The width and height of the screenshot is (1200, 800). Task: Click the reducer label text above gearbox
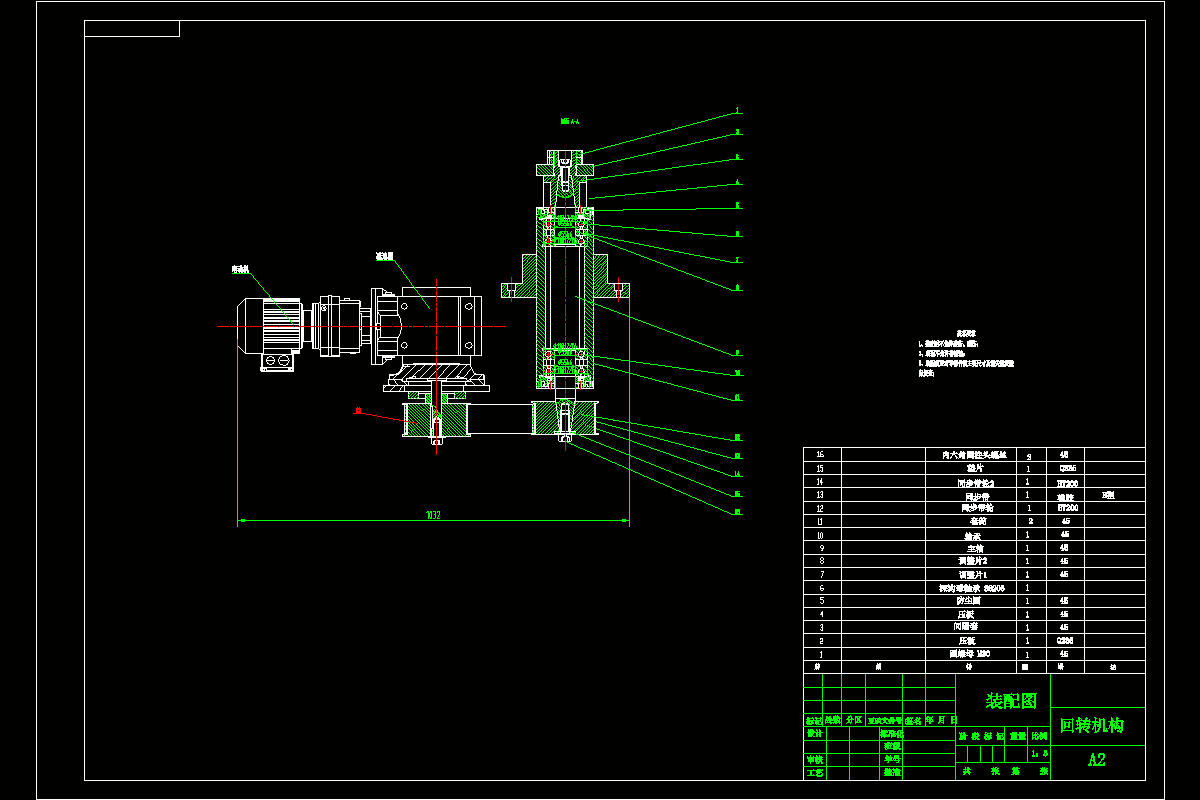[384, 256]
